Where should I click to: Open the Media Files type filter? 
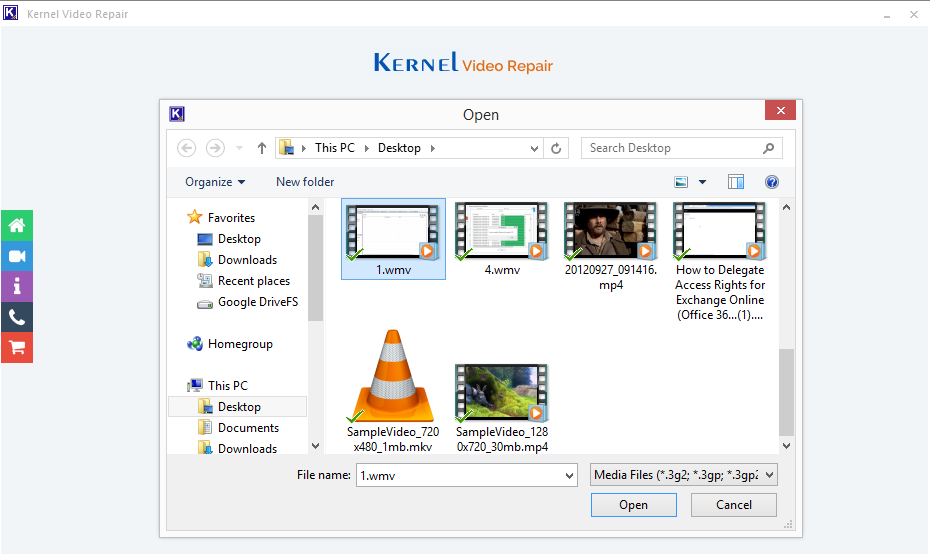coord(683,475)
